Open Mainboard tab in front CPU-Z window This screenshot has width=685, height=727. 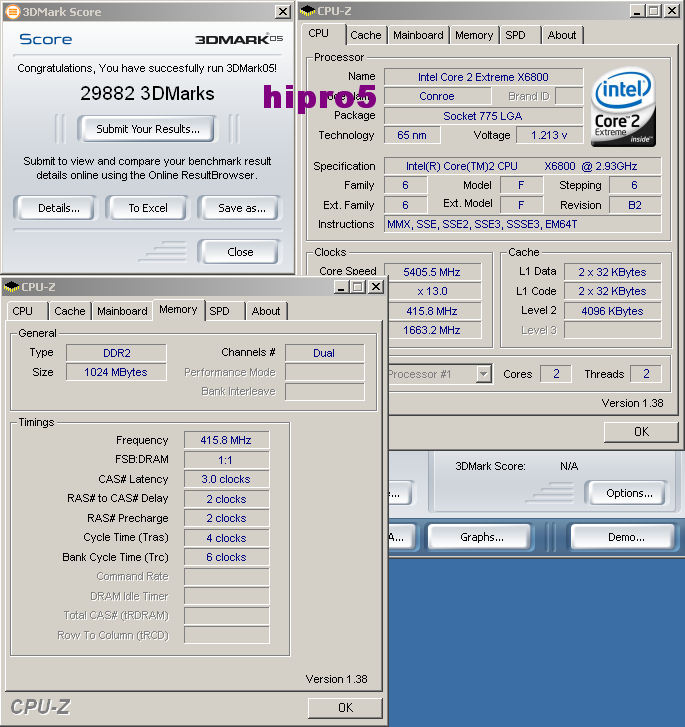pos(122,311)
